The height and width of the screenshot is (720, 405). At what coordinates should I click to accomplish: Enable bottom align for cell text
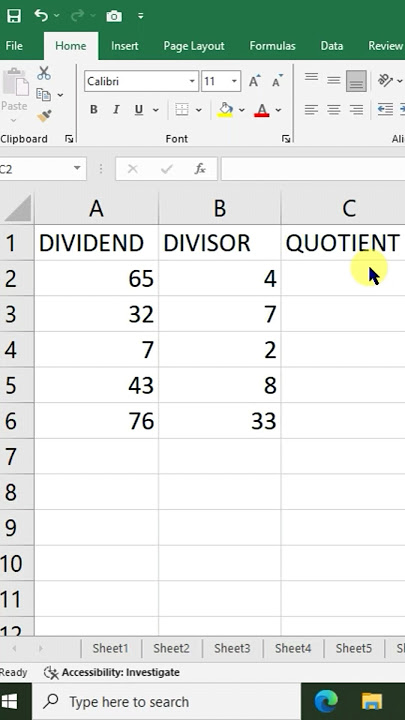(356, 81)
